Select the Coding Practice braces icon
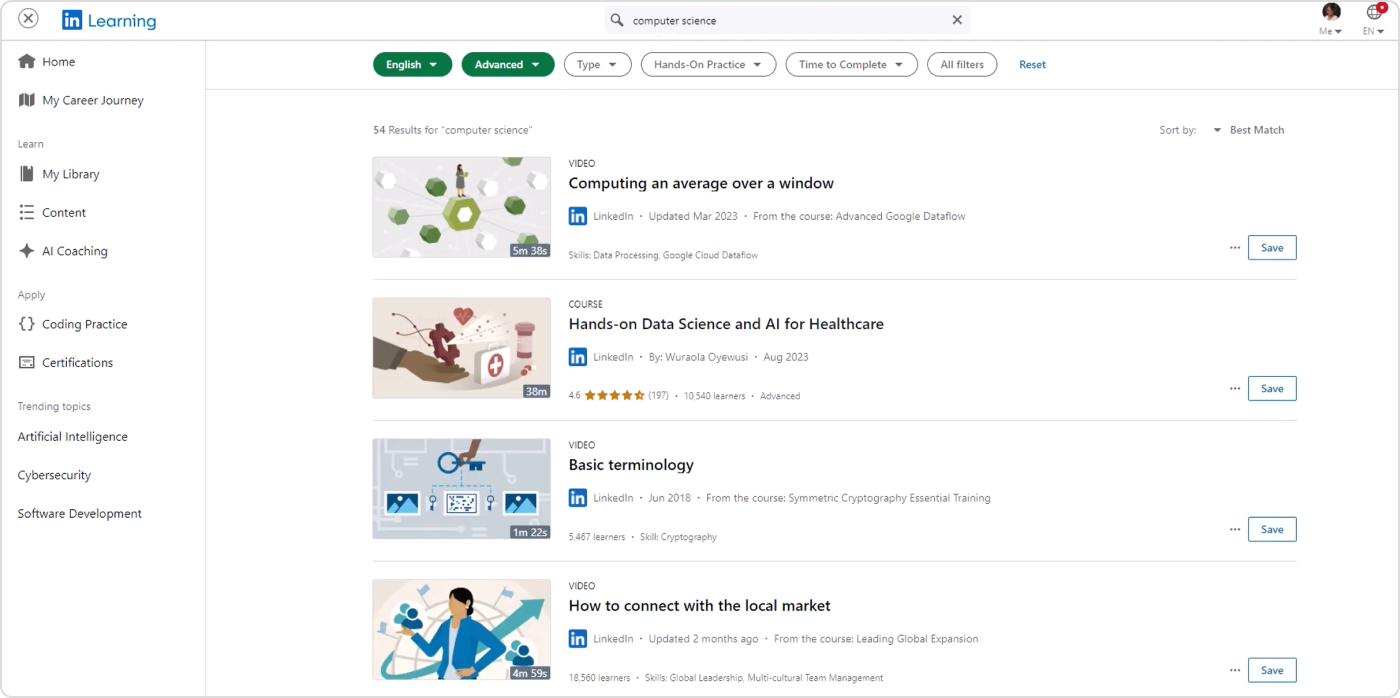This screenshot has height=698, width=1400. tap(29, 323)
